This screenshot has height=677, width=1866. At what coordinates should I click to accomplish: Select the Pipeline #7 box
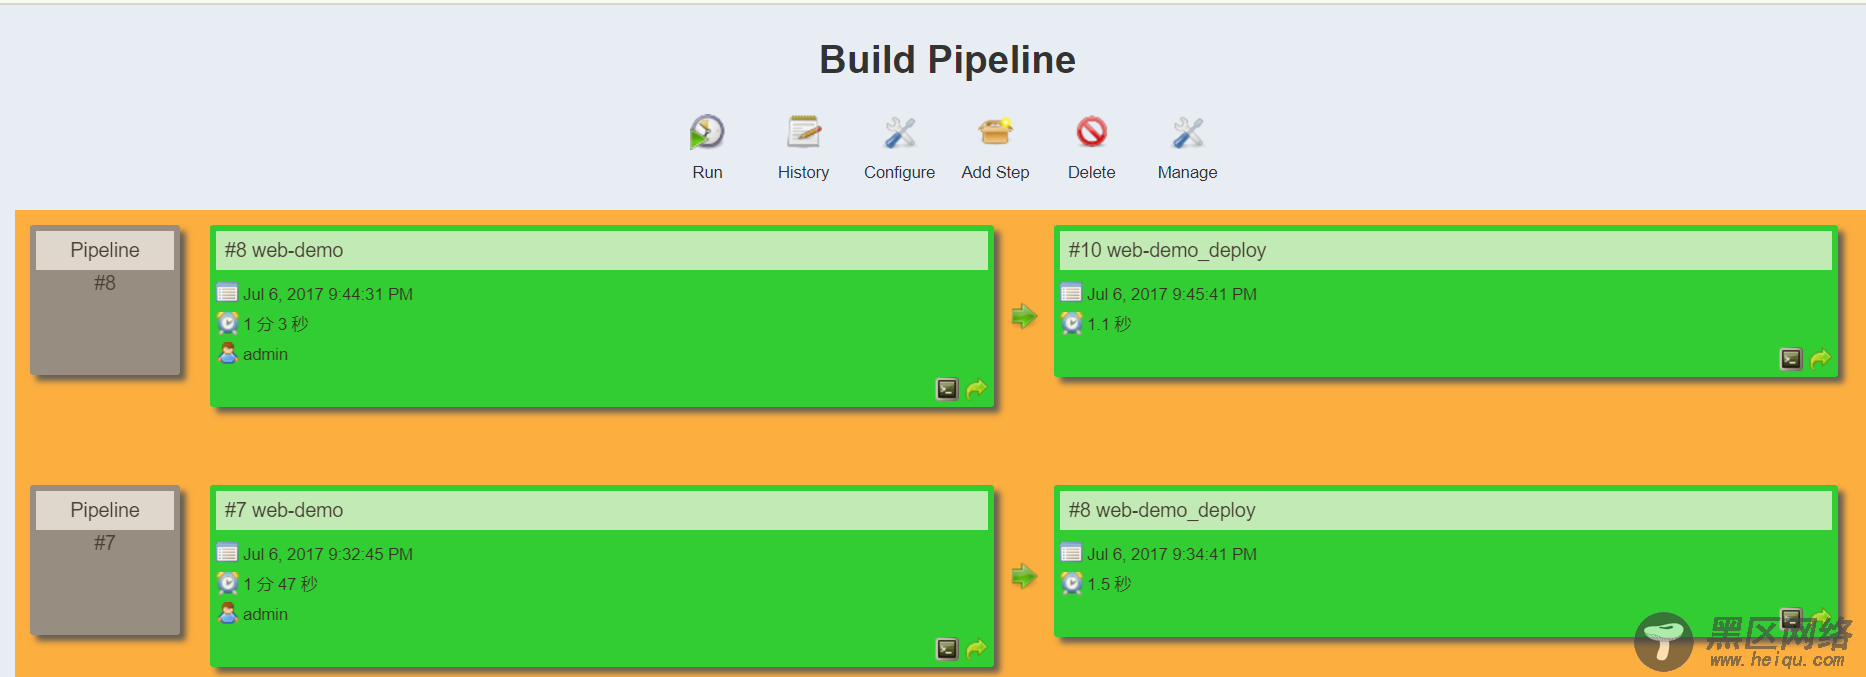click(105, 560)
